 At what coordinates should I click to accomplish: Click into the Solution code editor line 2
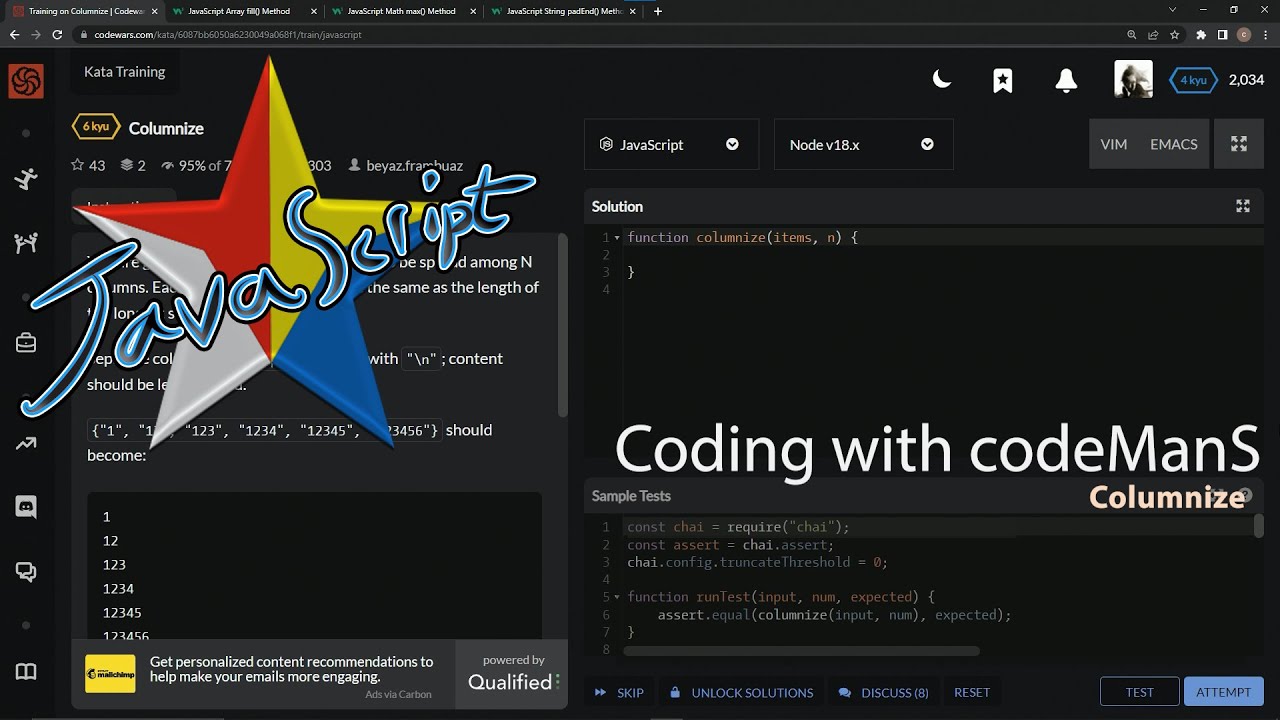coord(944,254)
